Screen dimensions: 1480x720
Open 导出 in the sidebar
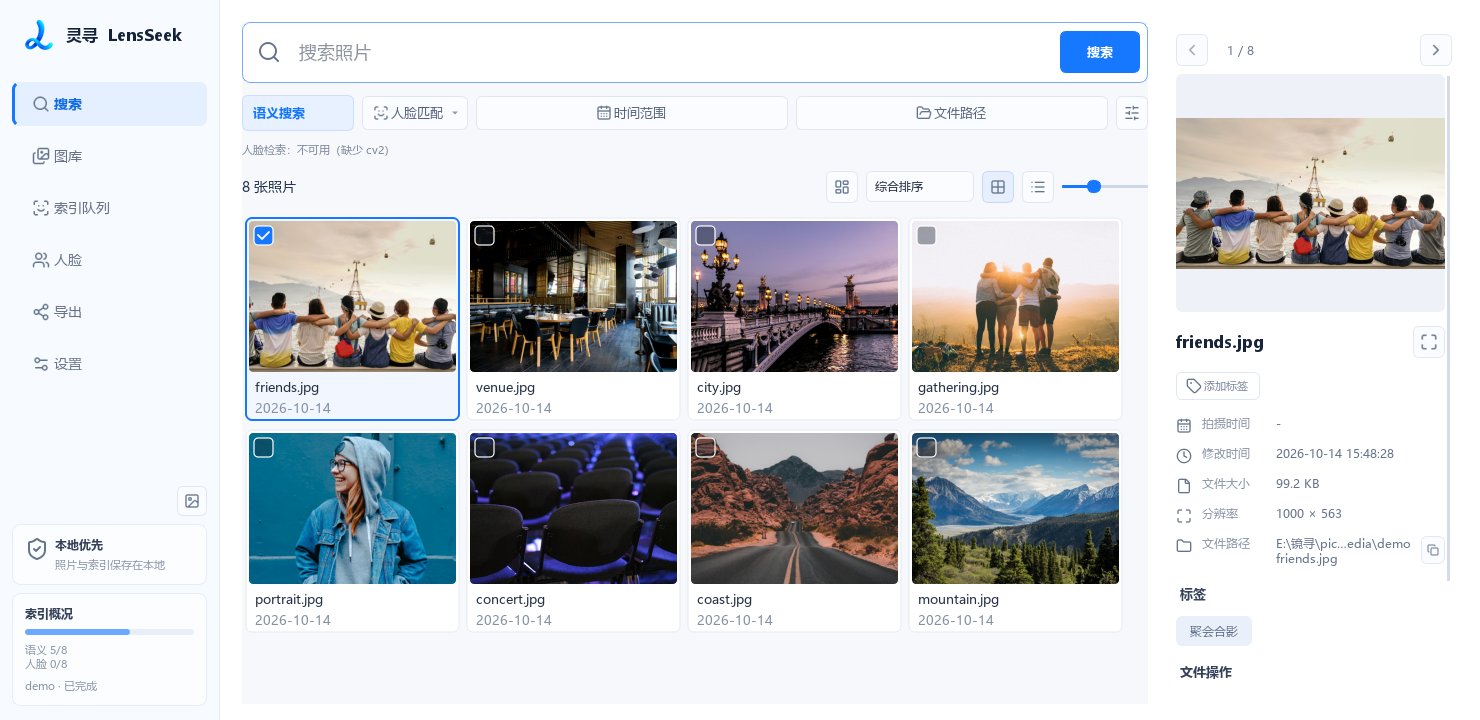110,312
